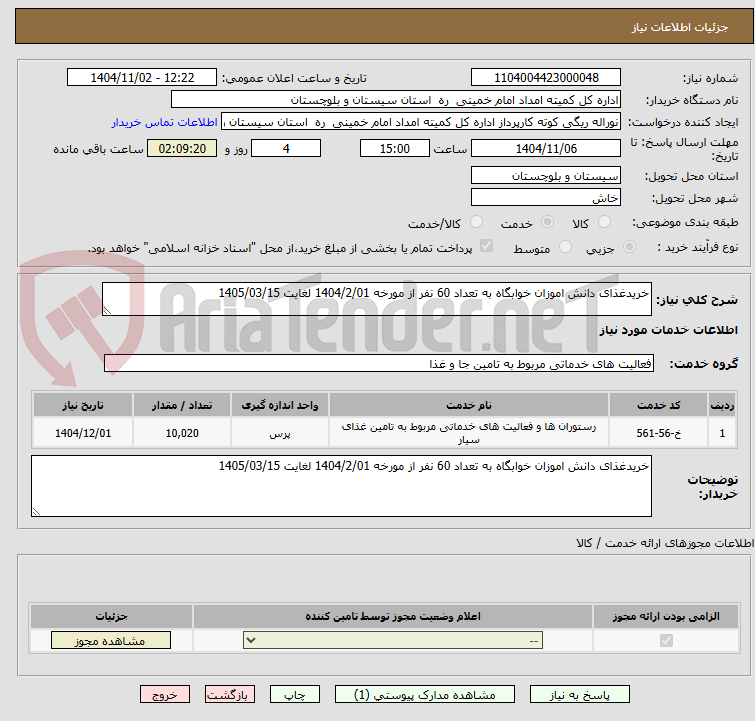Click the remaining time field 02:09:20
This screenshot has width=755, height=721.
click(x=182, y=148)
